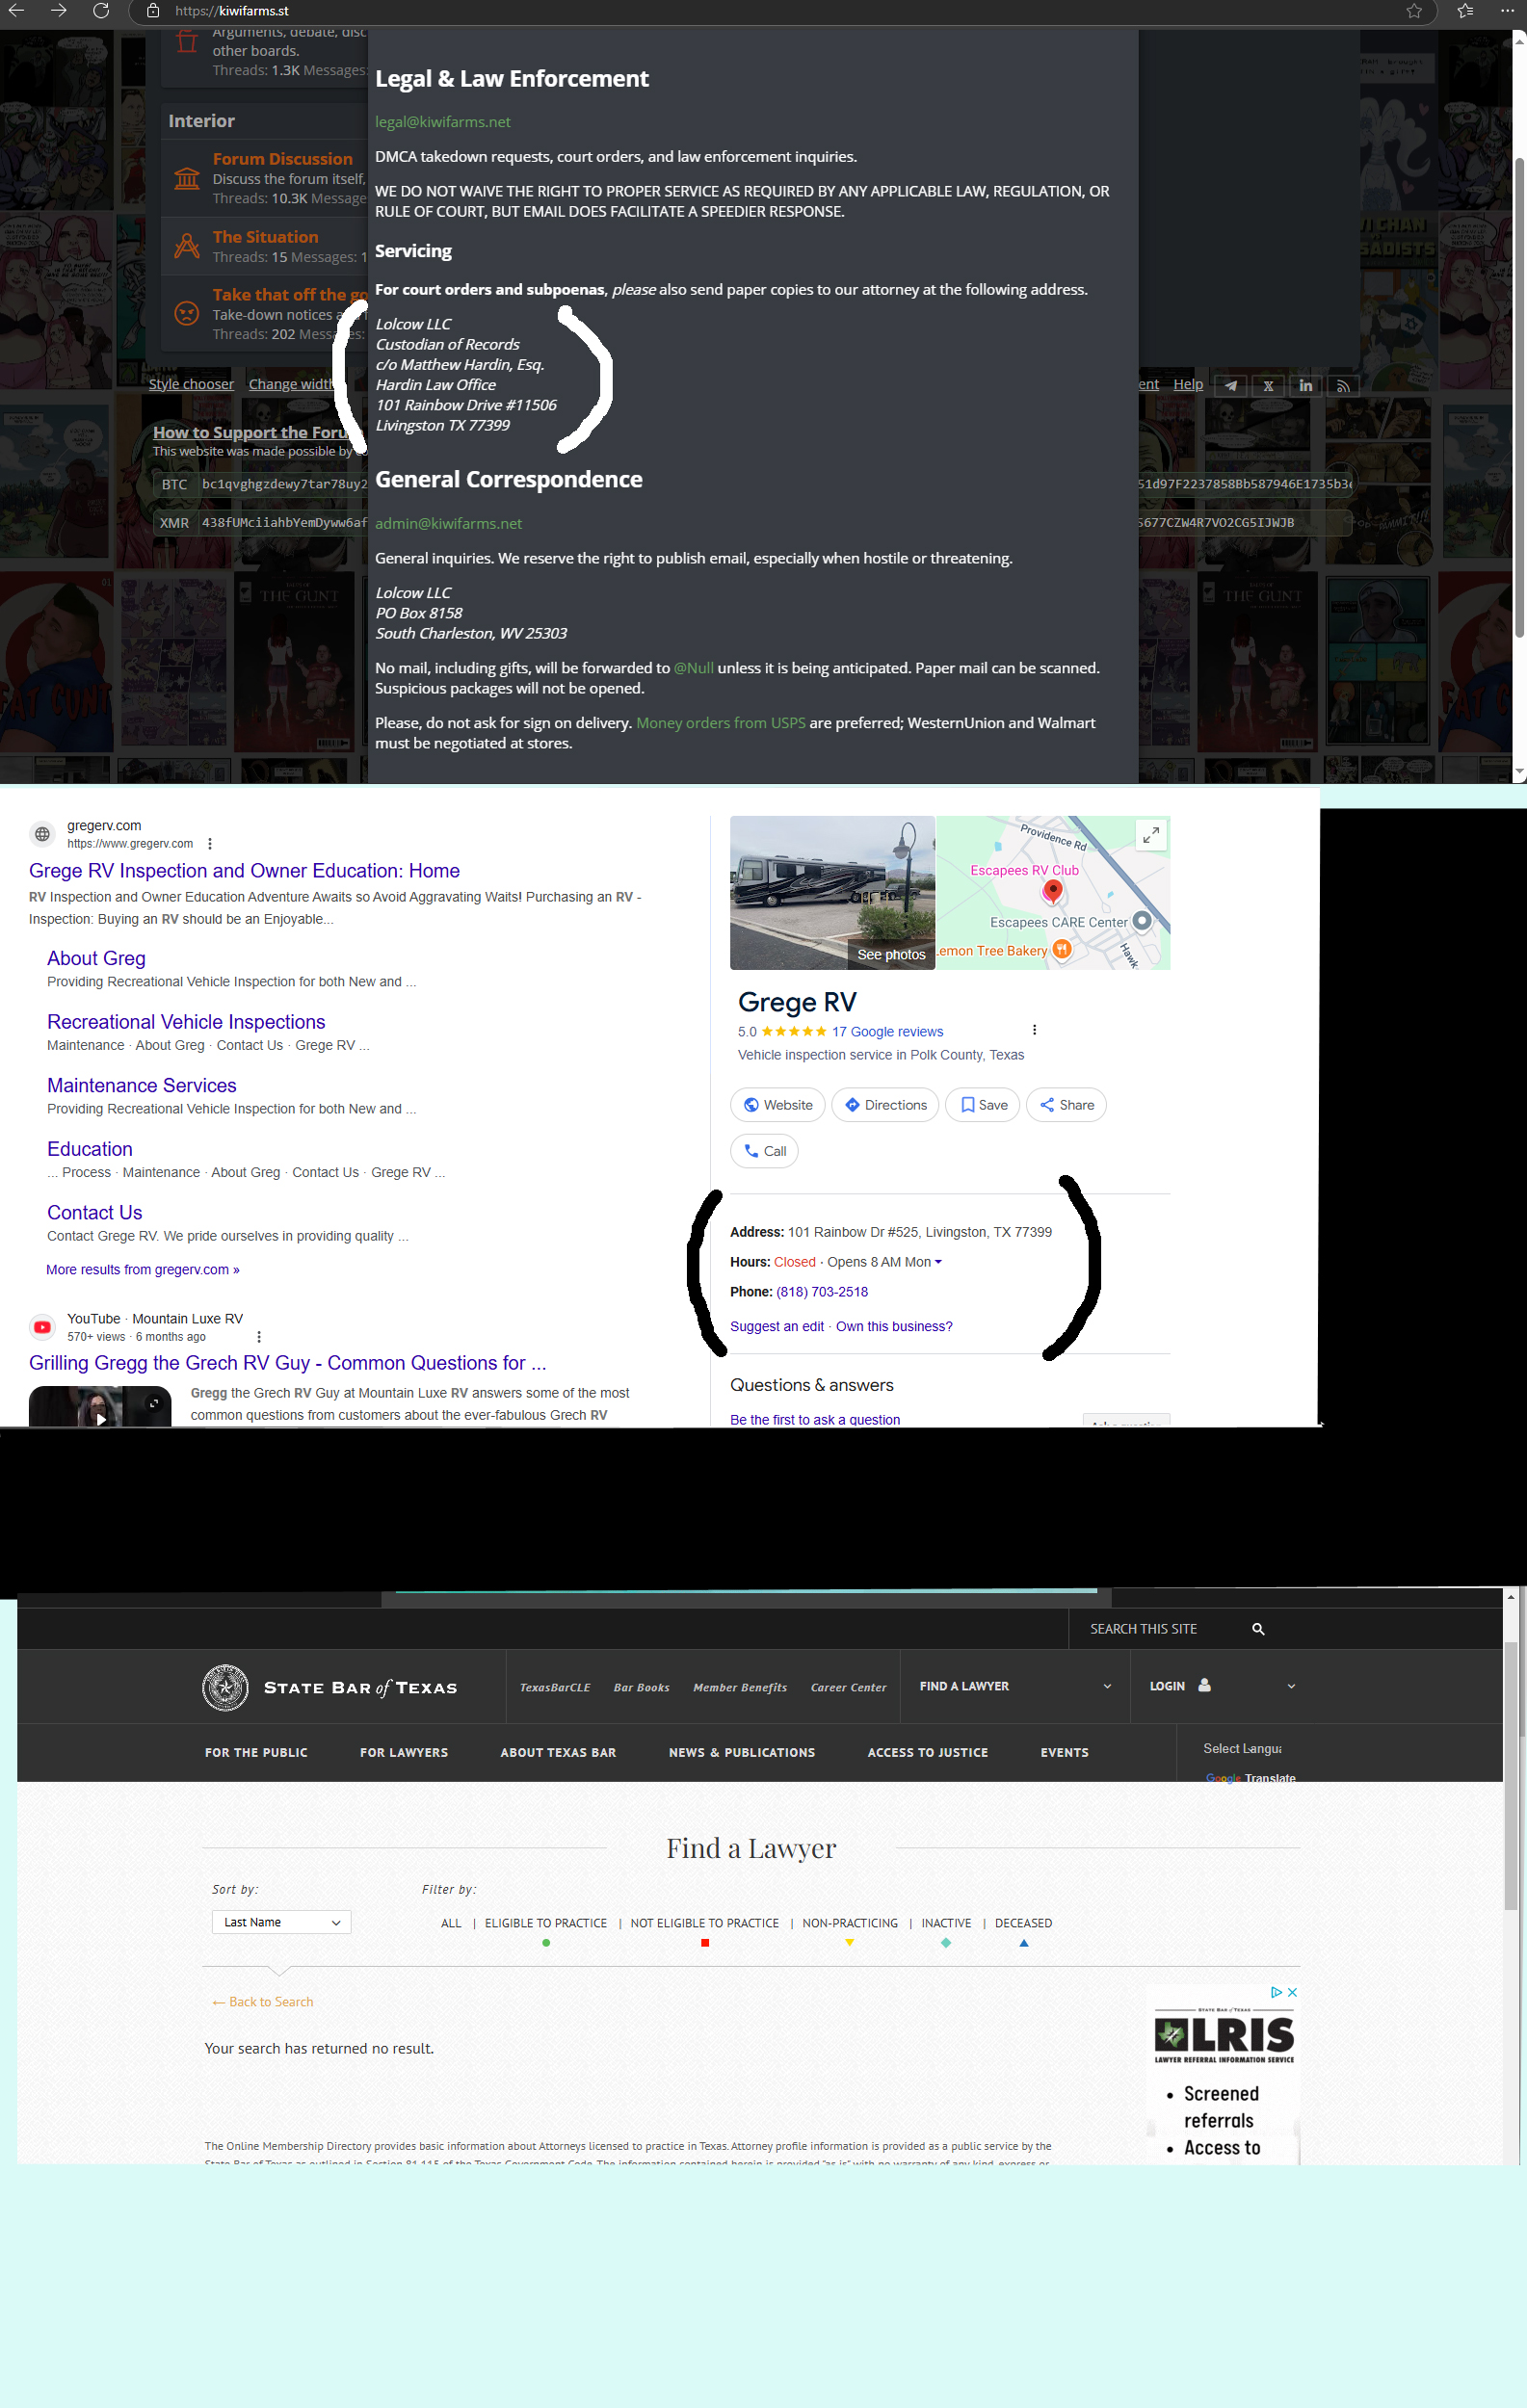Click the red map pin on Escapees RV Club
The width and height of the screenshot is (1527, 2408).
1052,891
